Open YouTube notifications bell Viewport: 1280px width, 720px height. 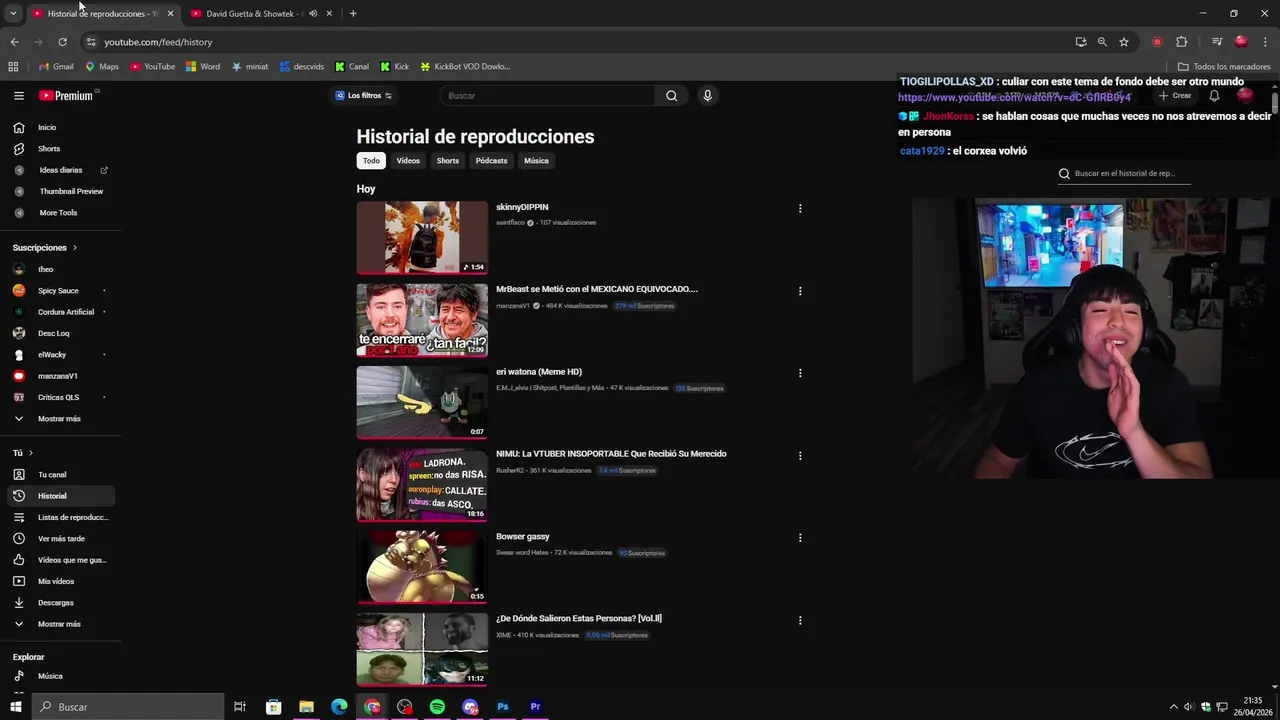1214,96
